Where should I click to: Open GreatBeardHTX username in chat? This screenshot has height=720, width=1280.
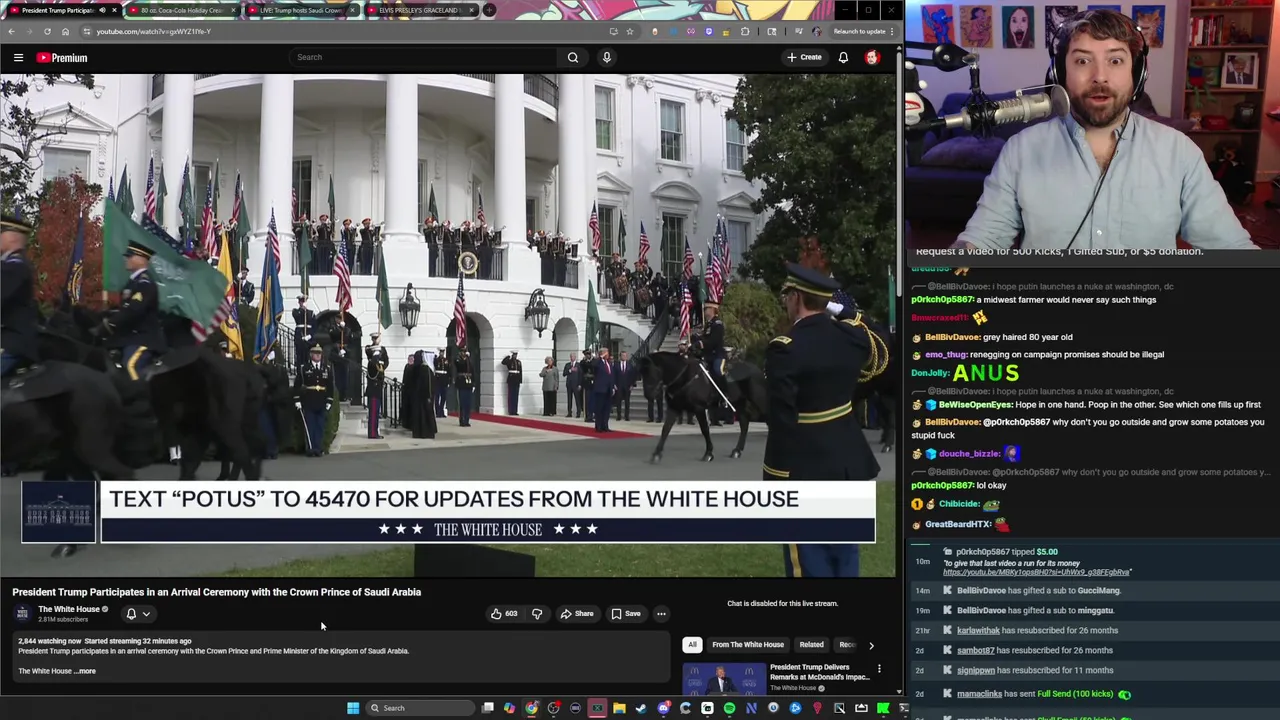958,524
